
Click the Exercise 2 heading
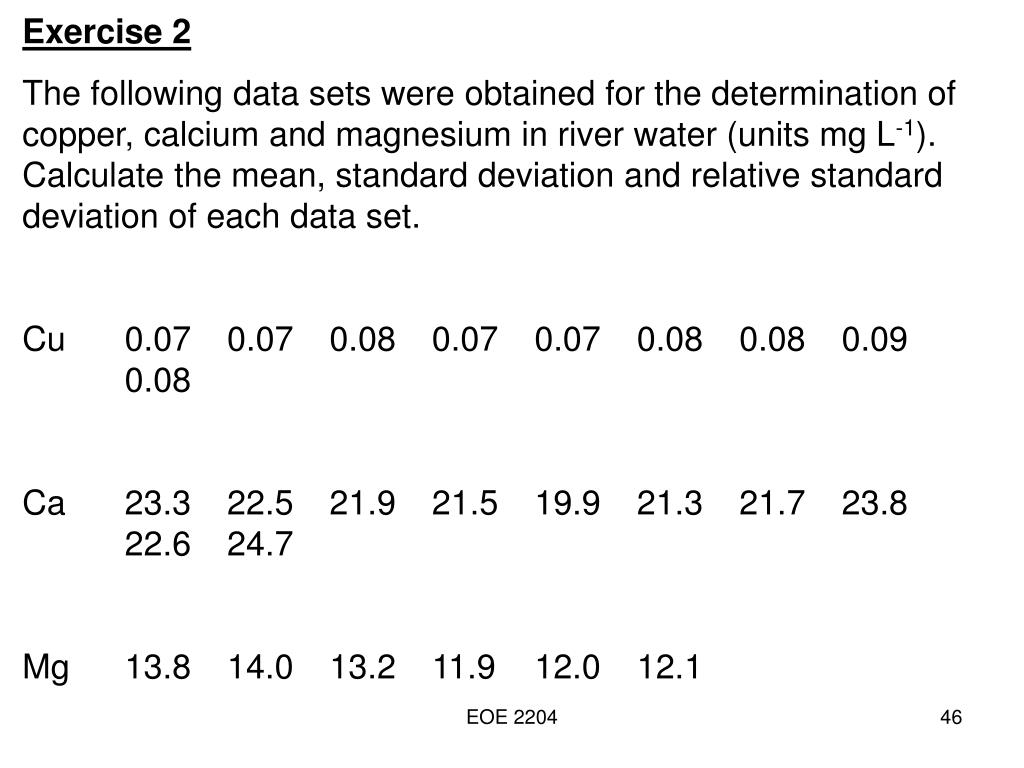pos(106,32)
